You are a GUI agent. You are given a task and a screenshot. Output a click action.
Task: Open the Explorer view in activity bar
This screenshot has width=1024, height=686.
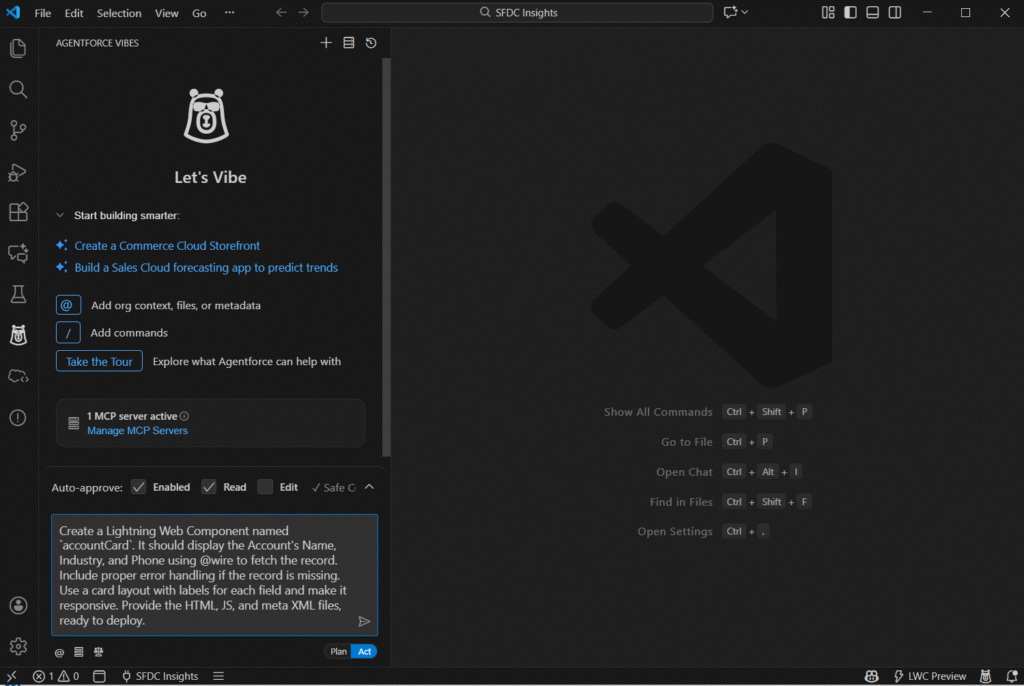pyautogui.click(x=18, y=48)
